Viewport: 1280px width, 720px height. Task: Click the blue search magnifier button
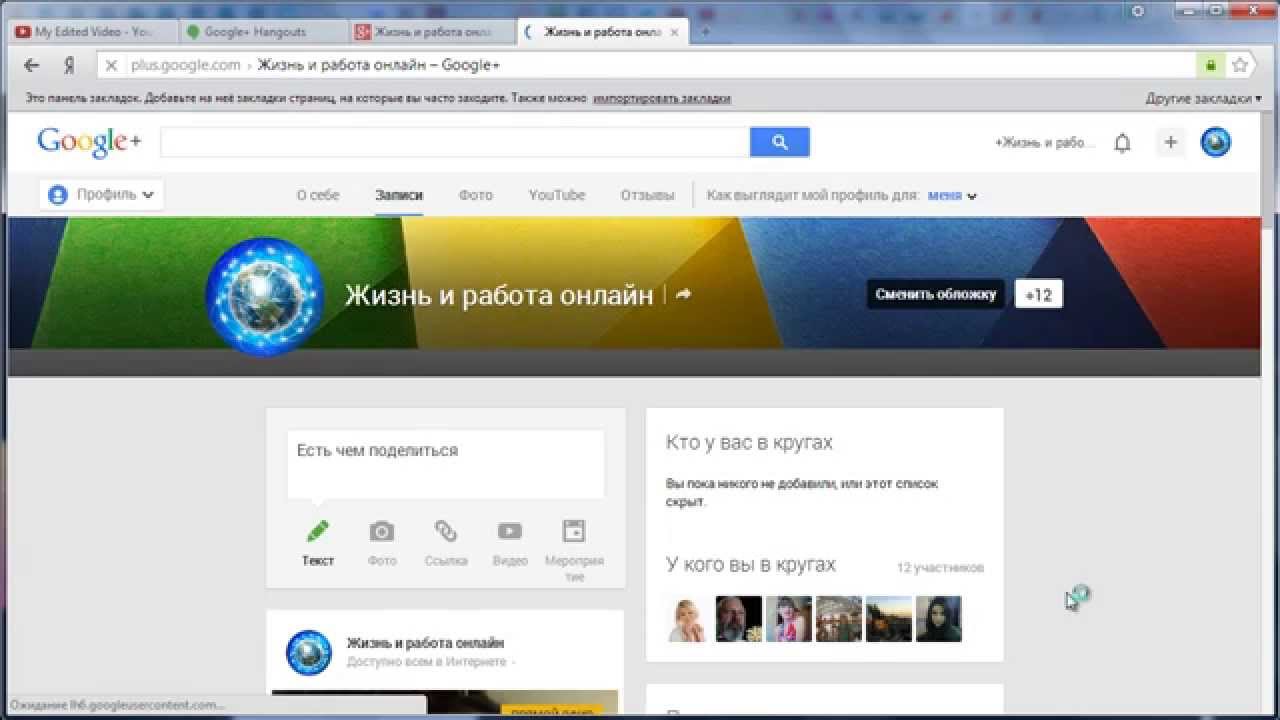click(x=780, y=142)
